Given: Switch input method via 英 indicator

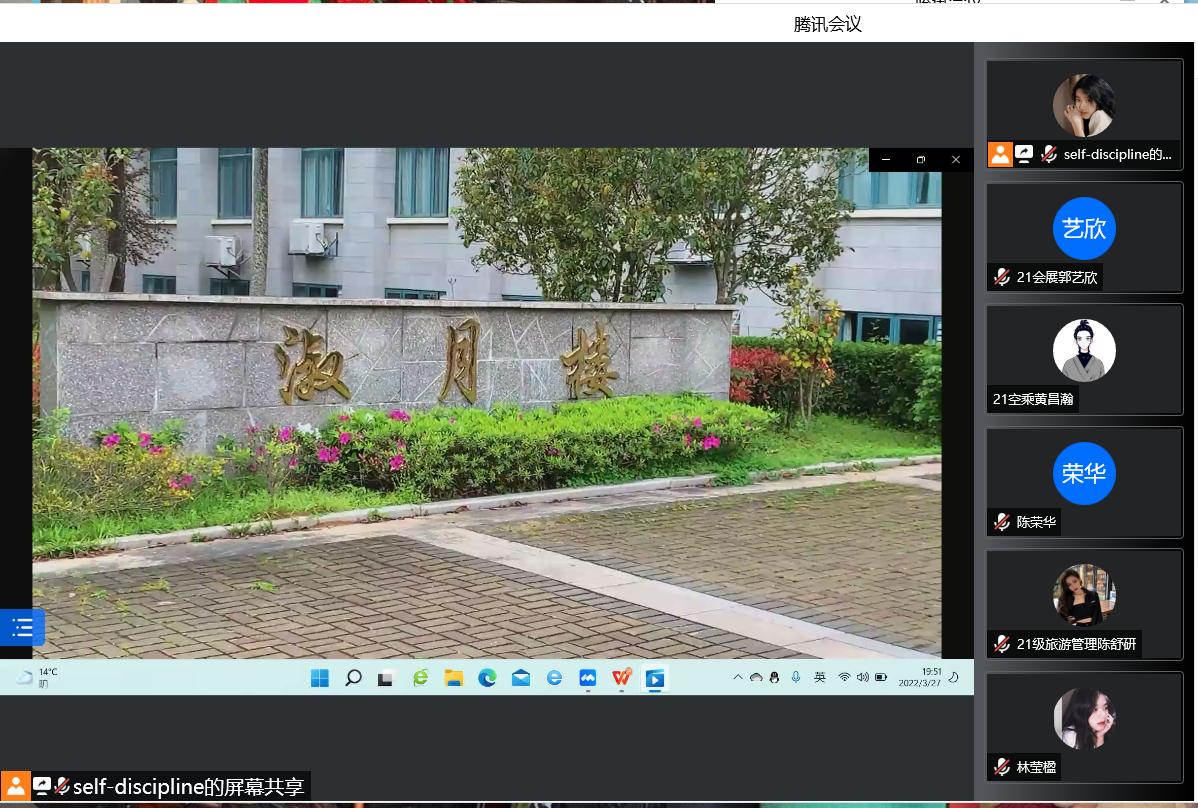Looking at the screenshot, I should 820,677.
